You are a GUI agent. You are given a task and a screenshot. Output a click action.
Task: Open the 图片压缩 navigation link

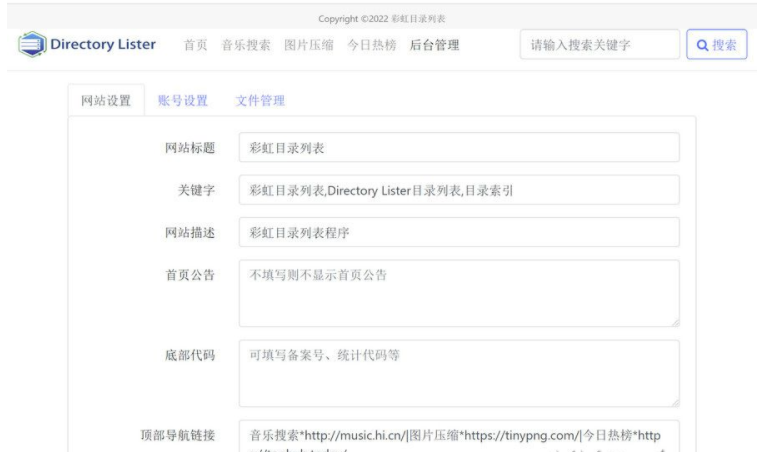(309, 45)
